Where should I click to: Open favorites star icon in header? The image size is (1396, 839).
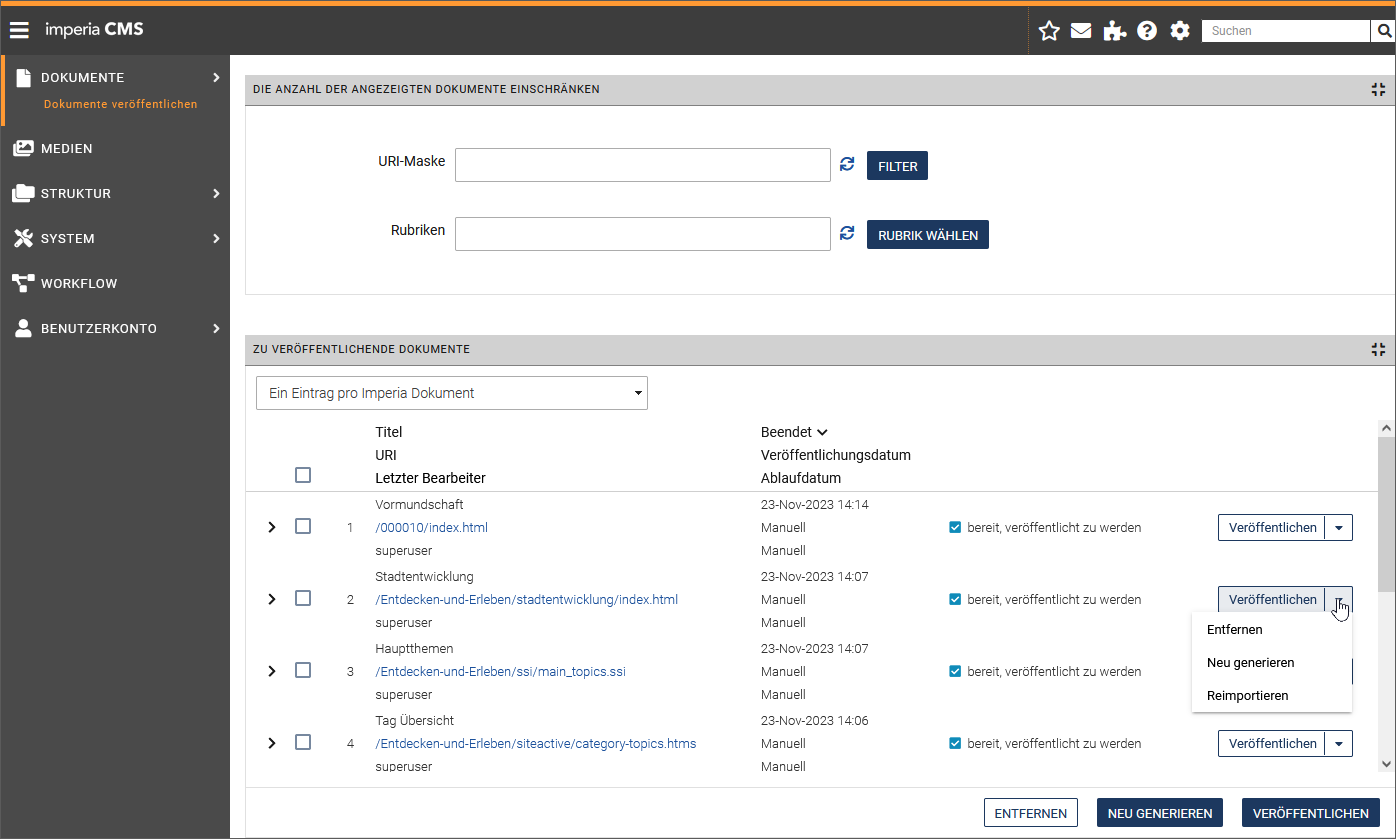tap(1049, 31)
